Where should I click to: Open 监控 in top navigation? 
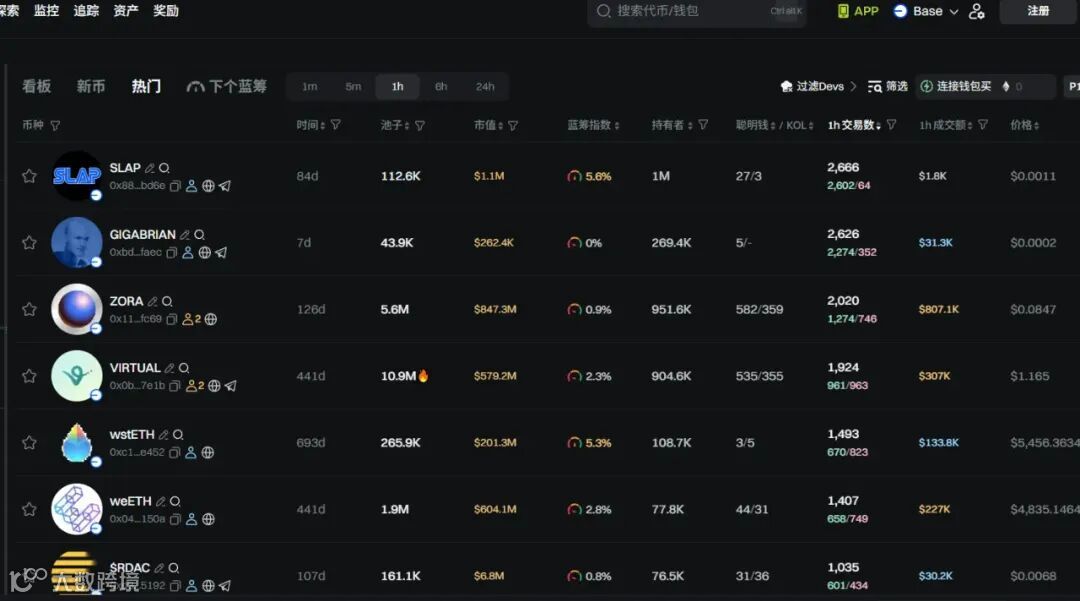tap(47, 11)
